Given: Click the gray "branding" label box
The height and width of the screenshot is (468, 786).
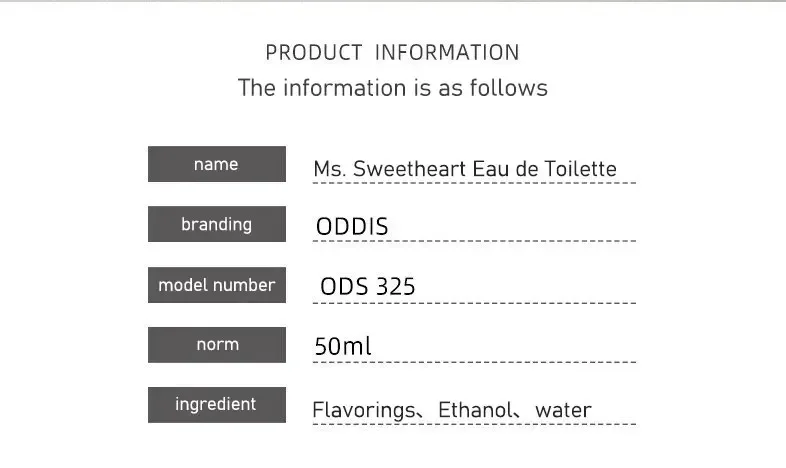Looking at the screenshot, I should (x=216, y=224).
